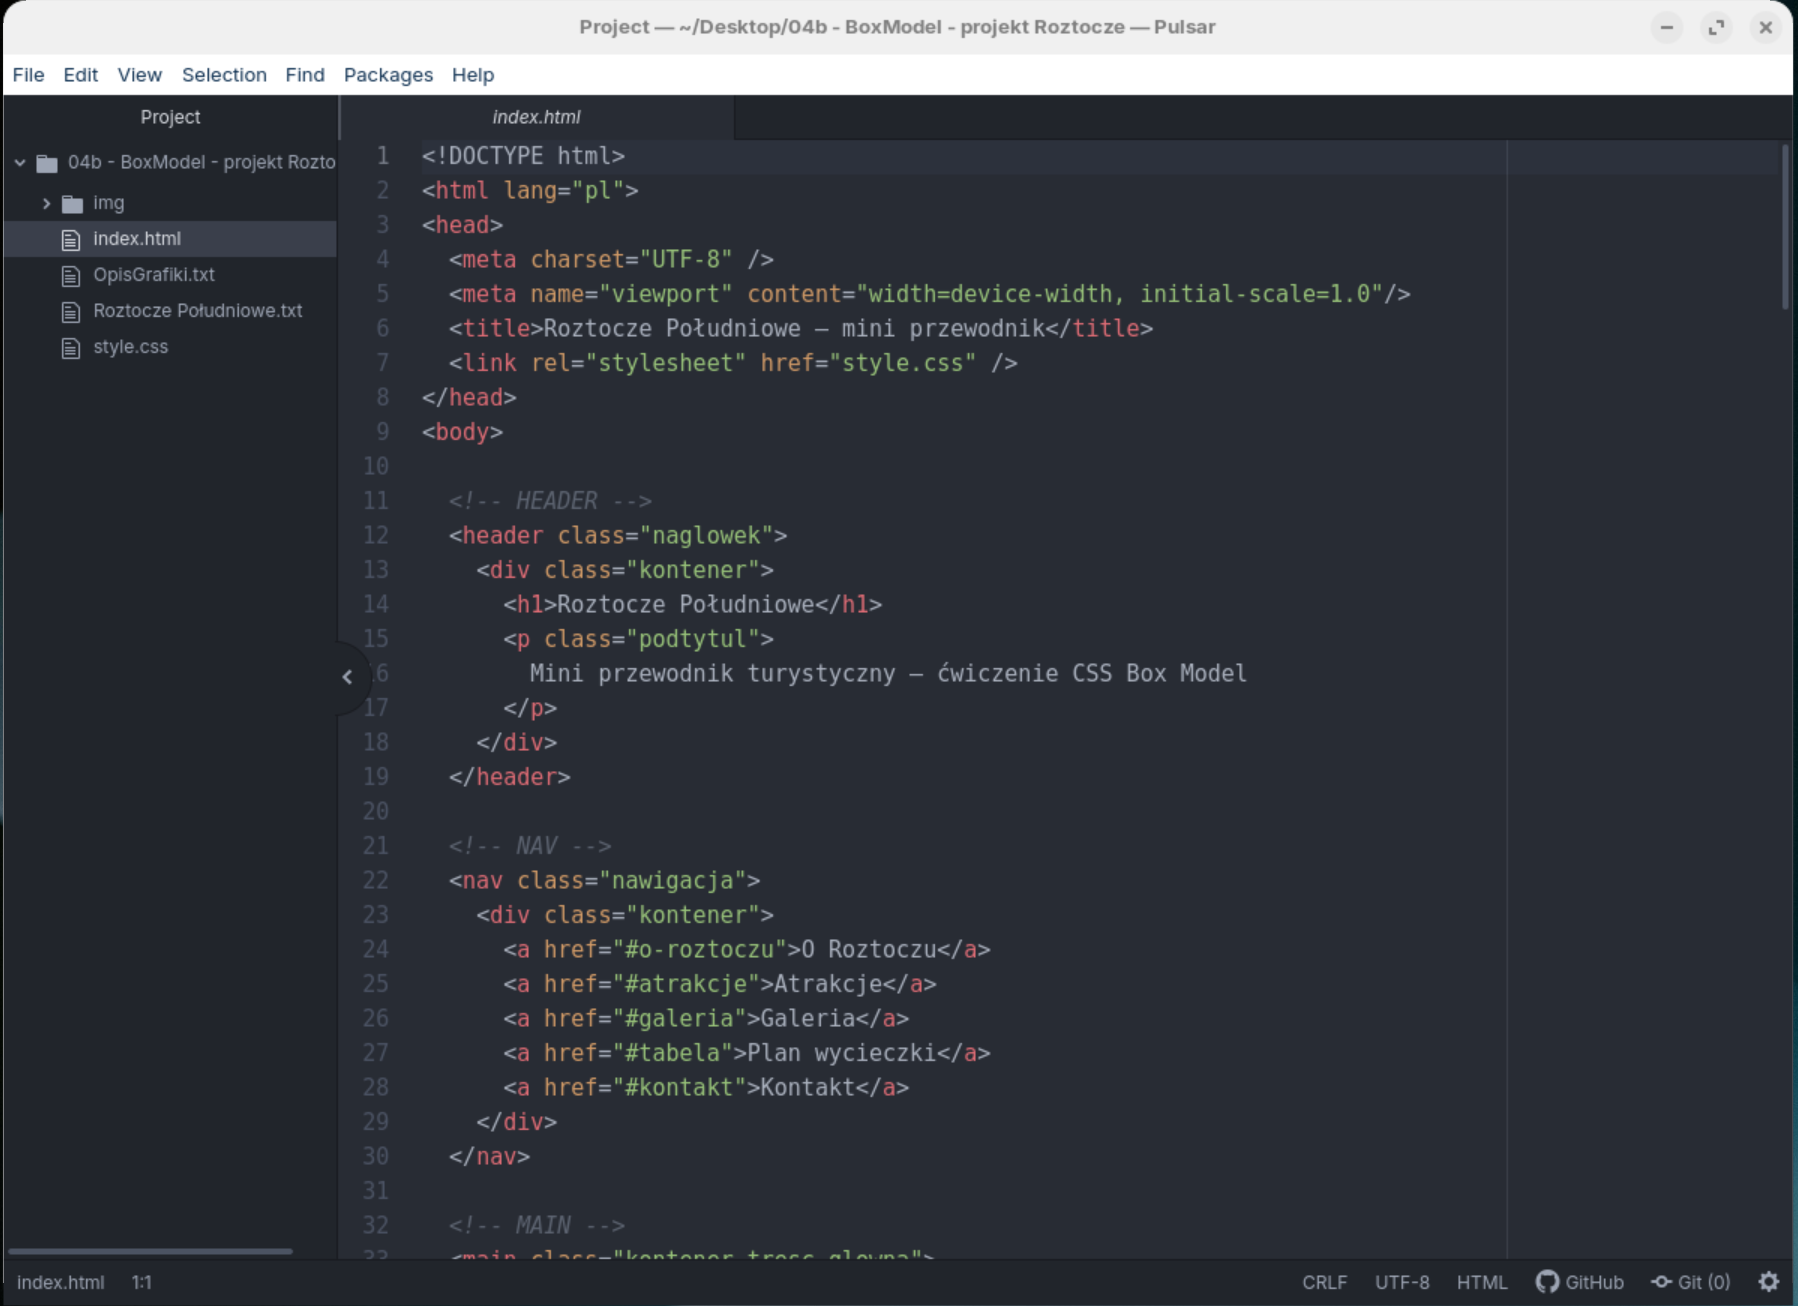Expand the img folder chevron
Viewport: 1798px width, 1306px height.
46,203
